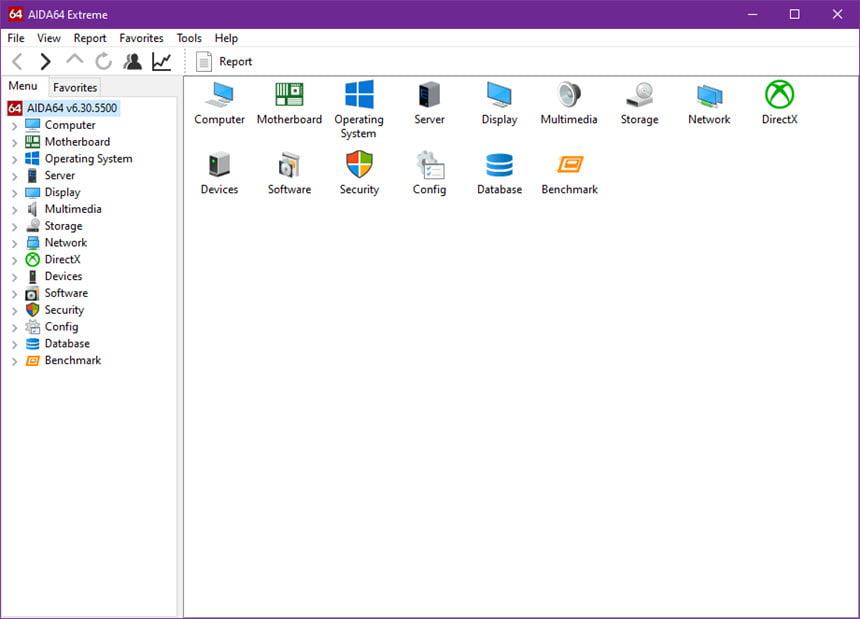Screen dimensions: 860x619
Task: Expand the Storage tree node
Action: tap(14, 226)
